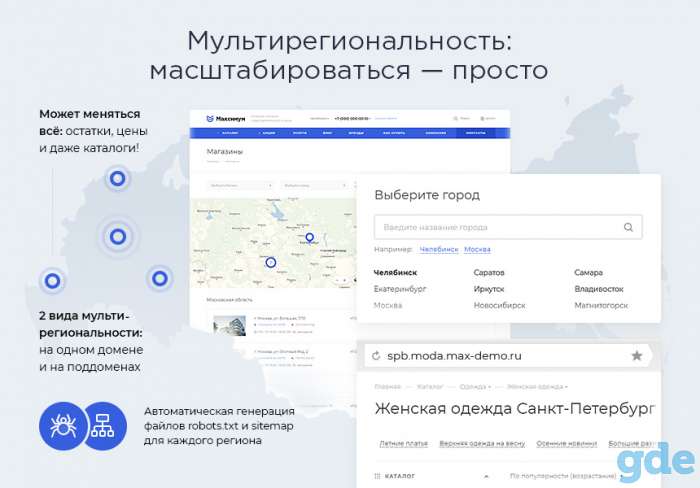Select Иркутск in the city list

489,289
